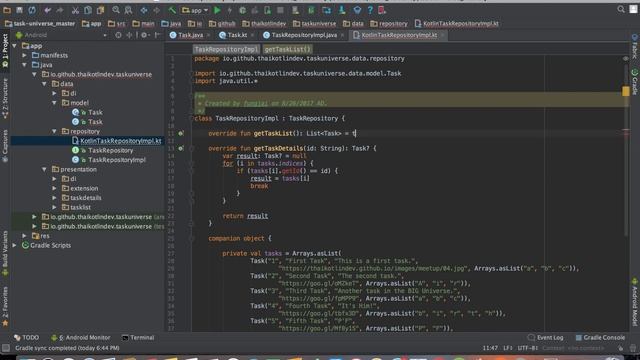Expand the extension package

tap(54, 188)
